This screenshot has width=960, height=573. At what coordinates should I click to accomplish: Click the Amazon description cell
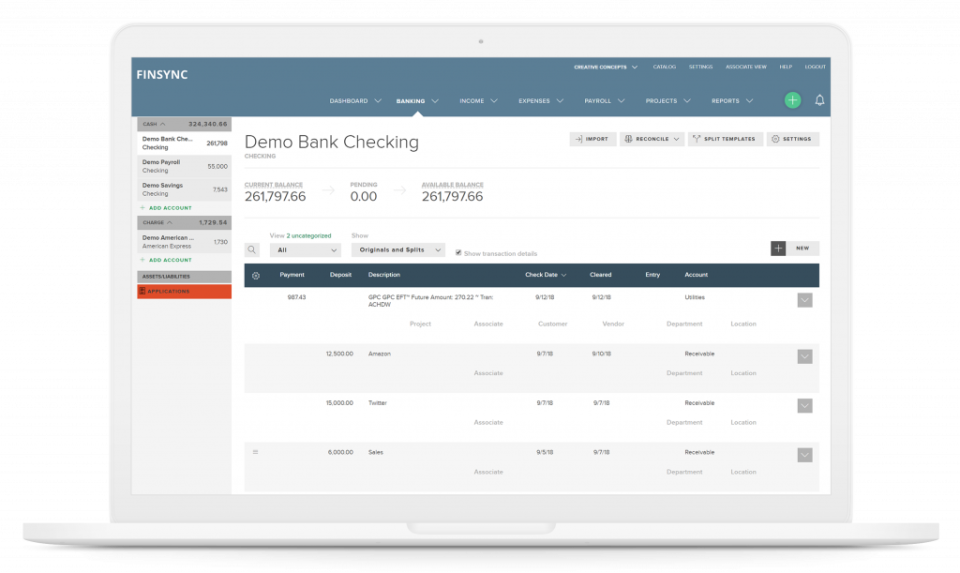point(379,354)
